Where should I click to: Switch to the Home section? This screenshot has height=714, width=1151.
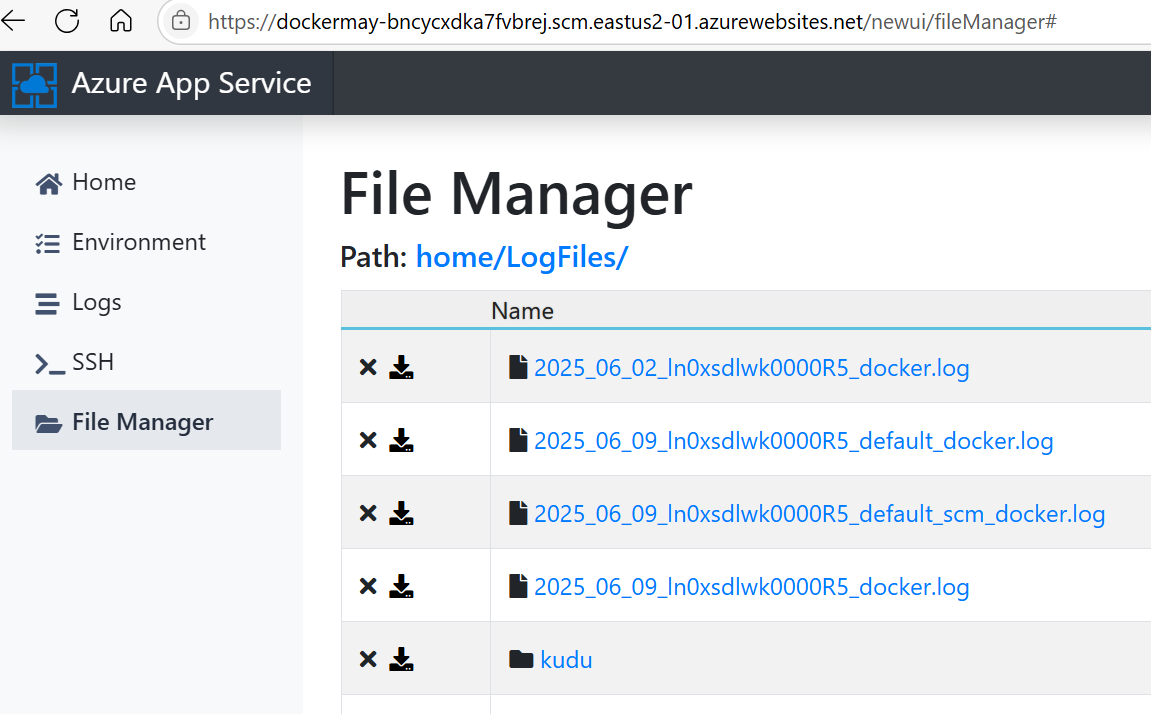coord(103,182)
